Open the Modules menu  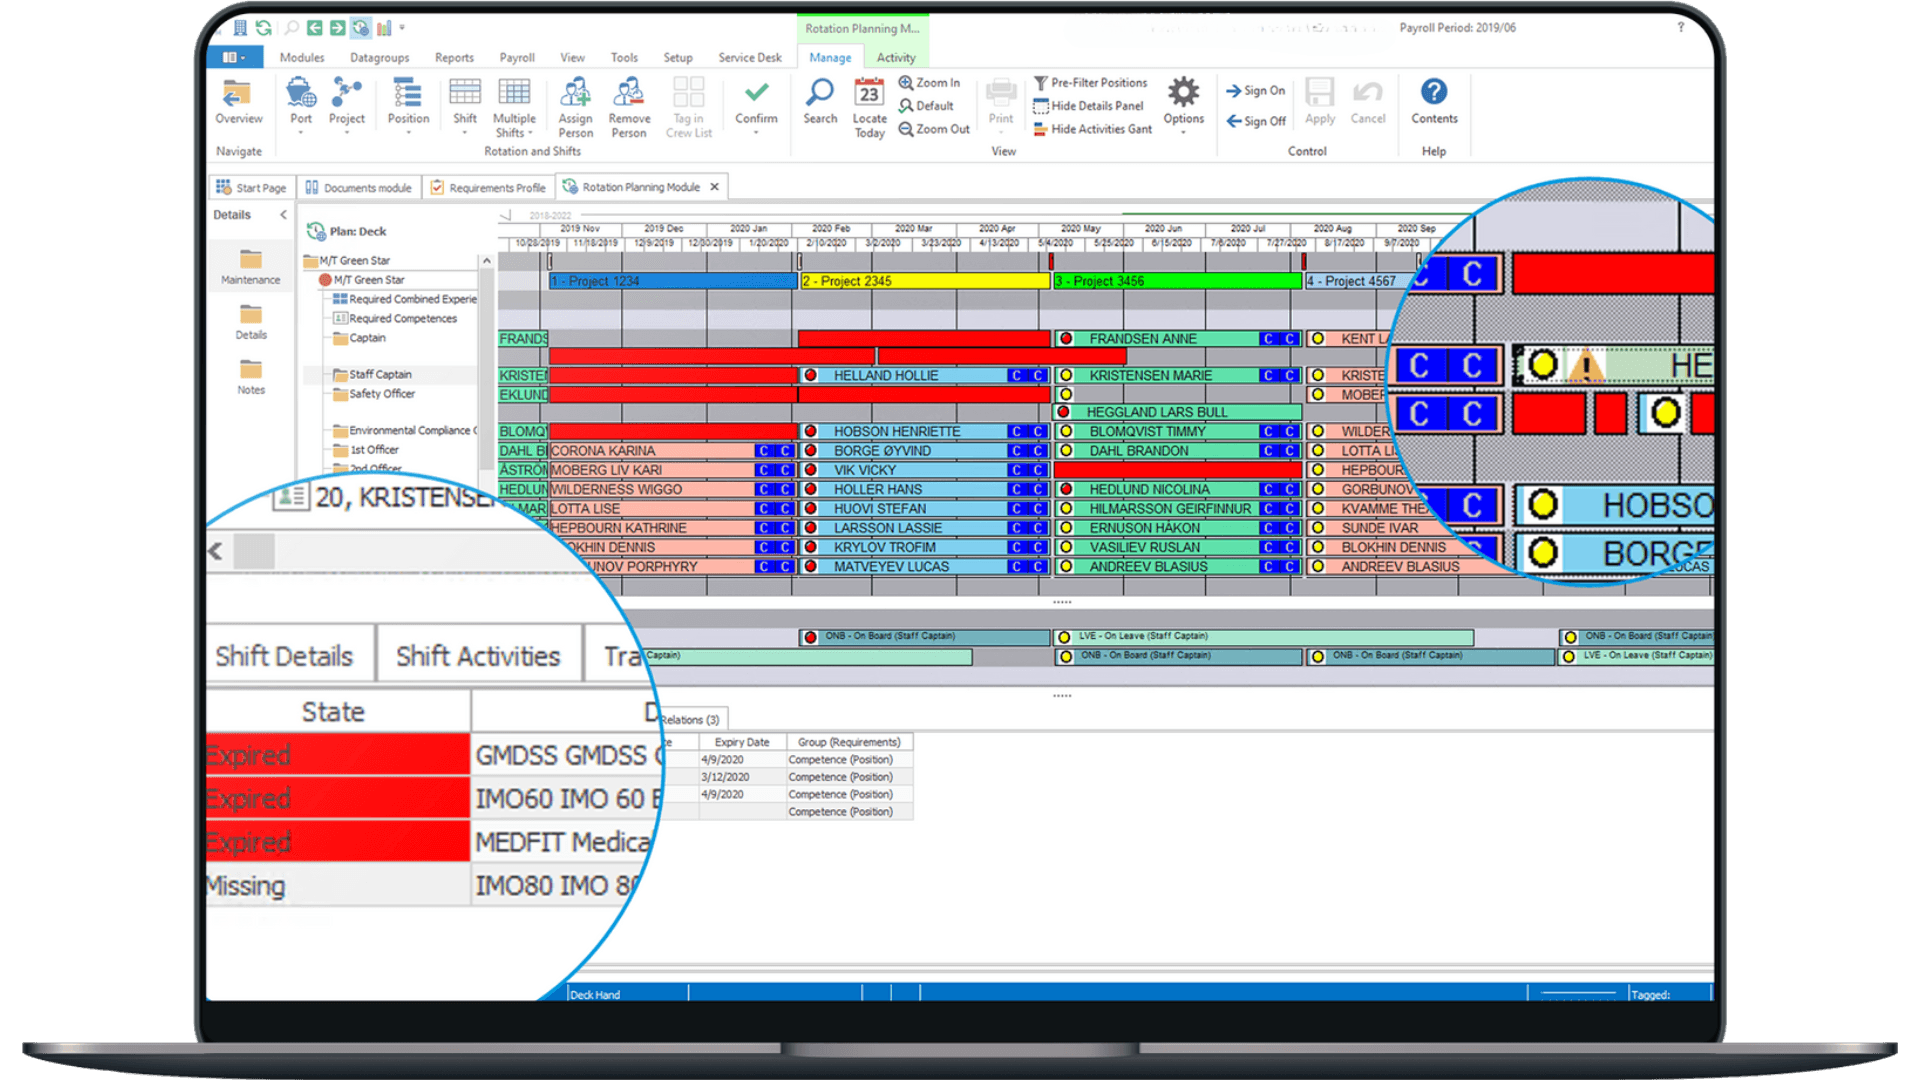point(302,58)
